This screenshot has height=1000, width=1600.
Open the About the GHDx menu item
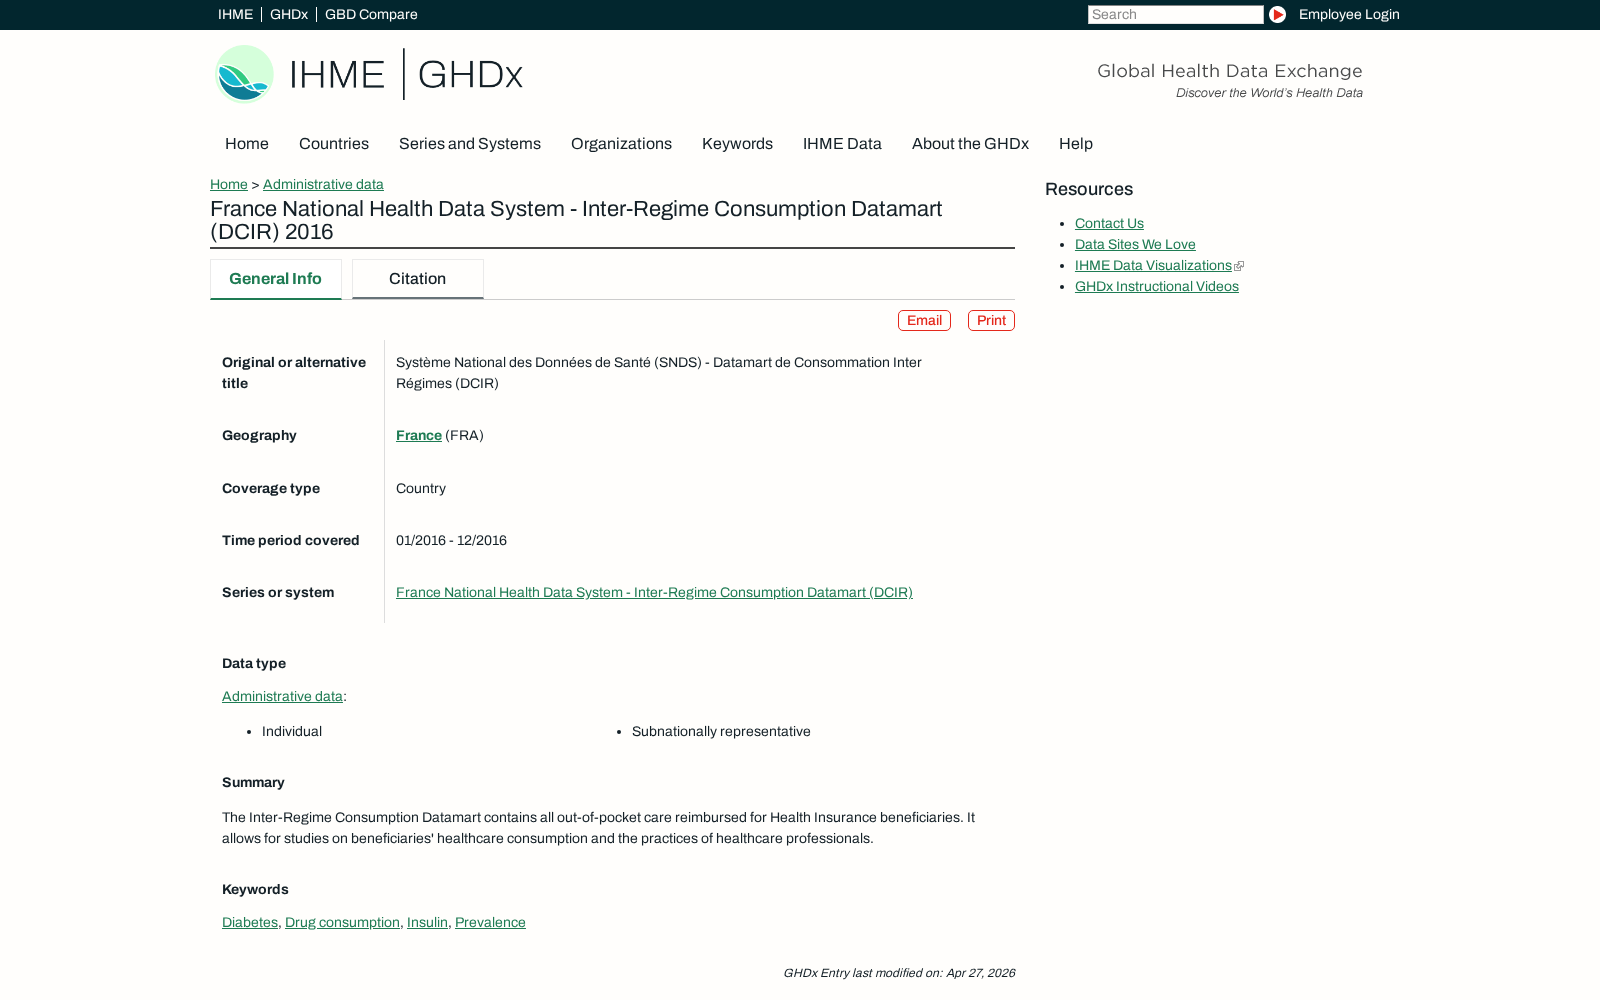[970, 144]
